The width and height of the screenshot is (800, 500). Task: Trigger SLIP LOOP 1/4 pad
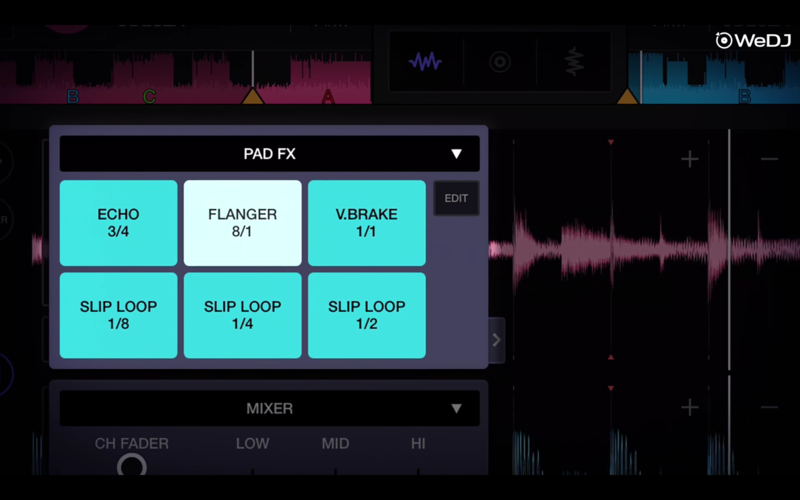click(x=242, y=315)
